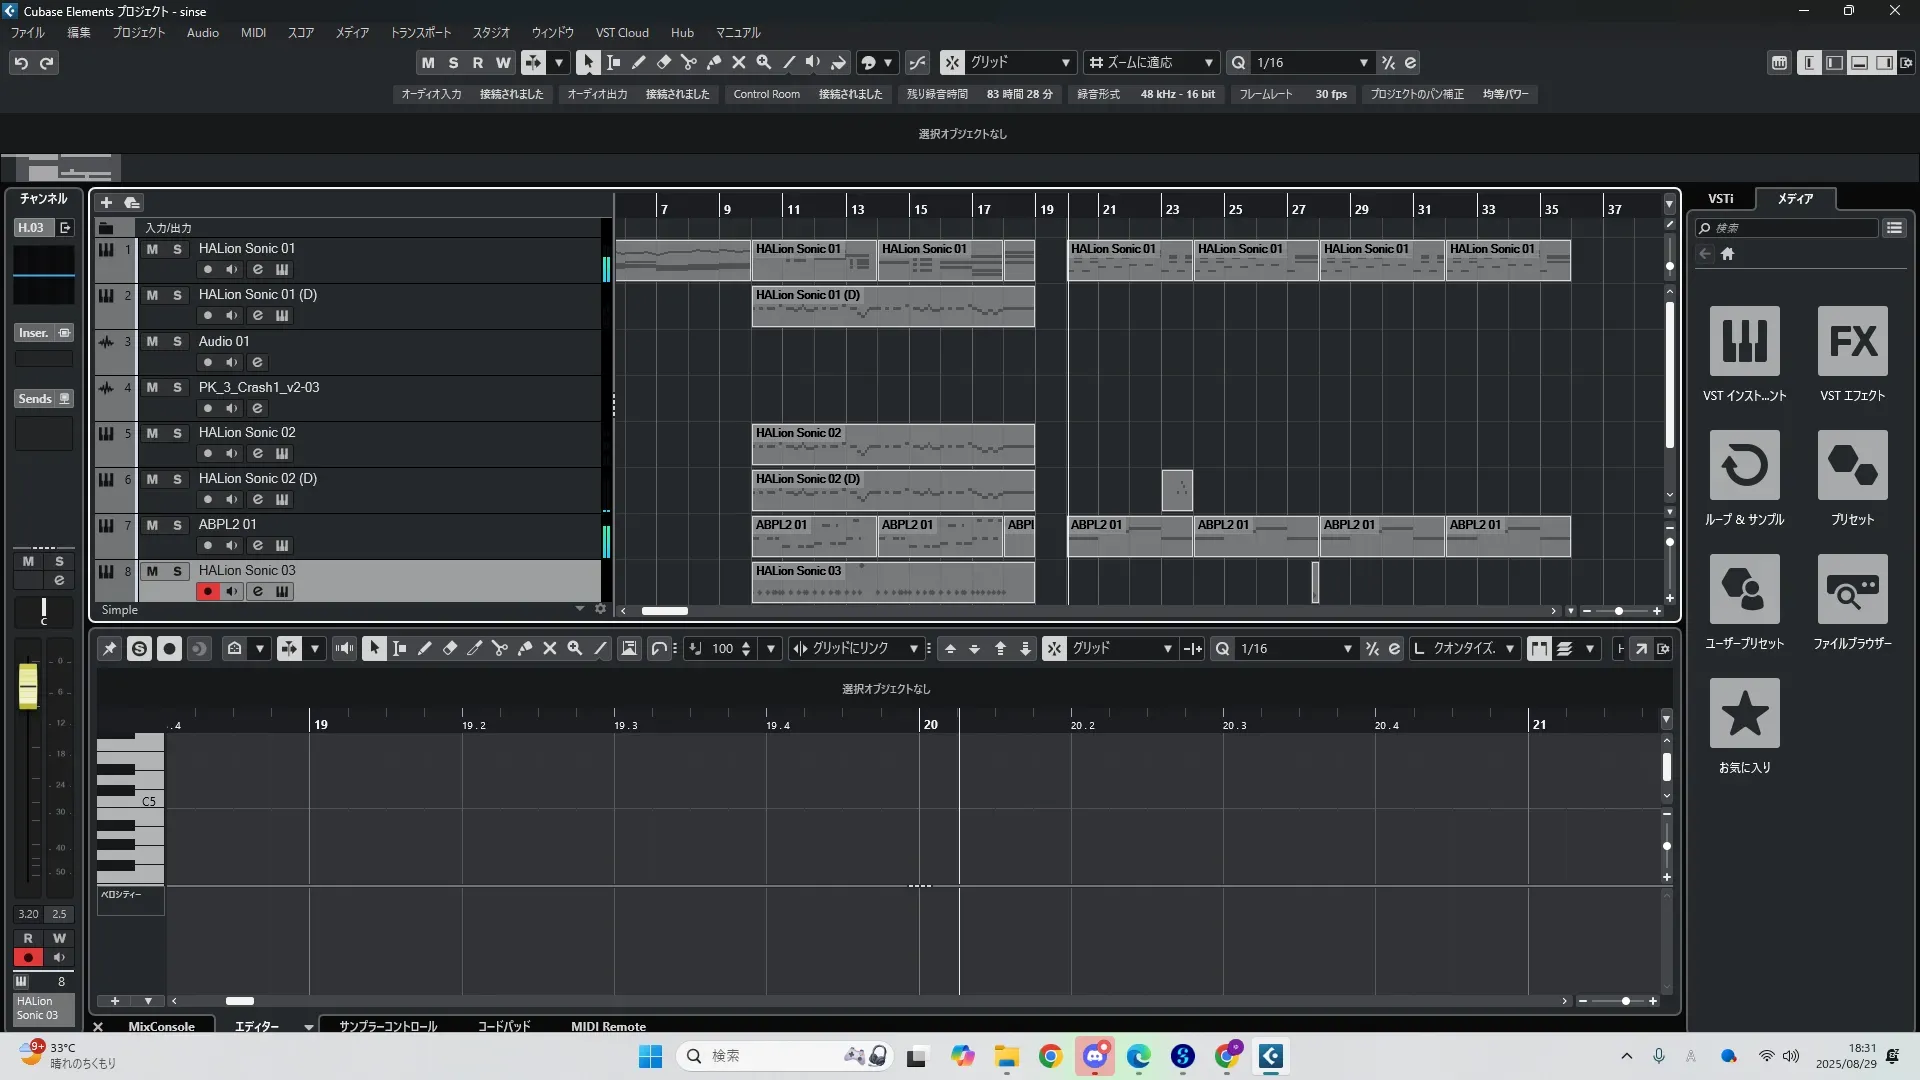Pick the Glue tool in top toolbar
Image resolution: width=1920 pixels, height=1080 pixels.
point(714,62)
